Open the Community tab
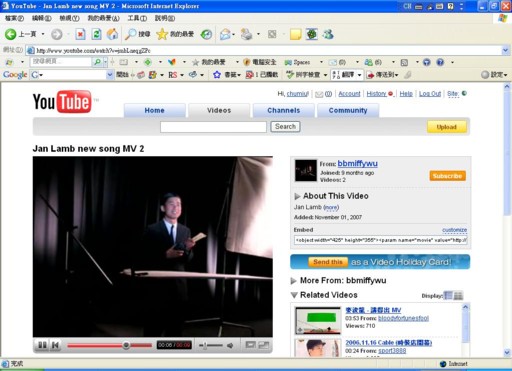 348,110
